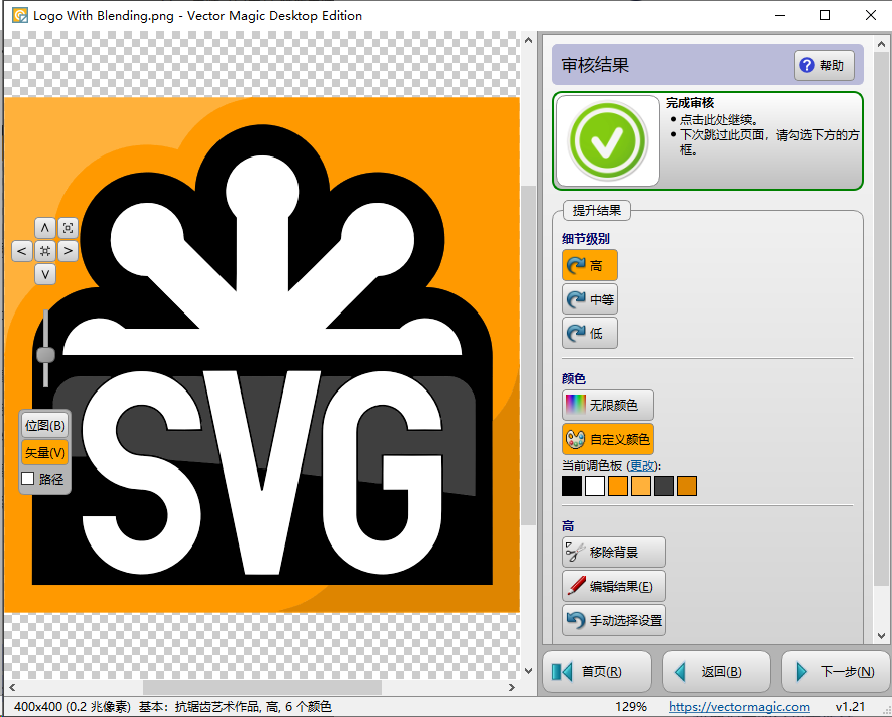Pick the dark gray palette swatch
892x717 pixels.
[663, 486]
